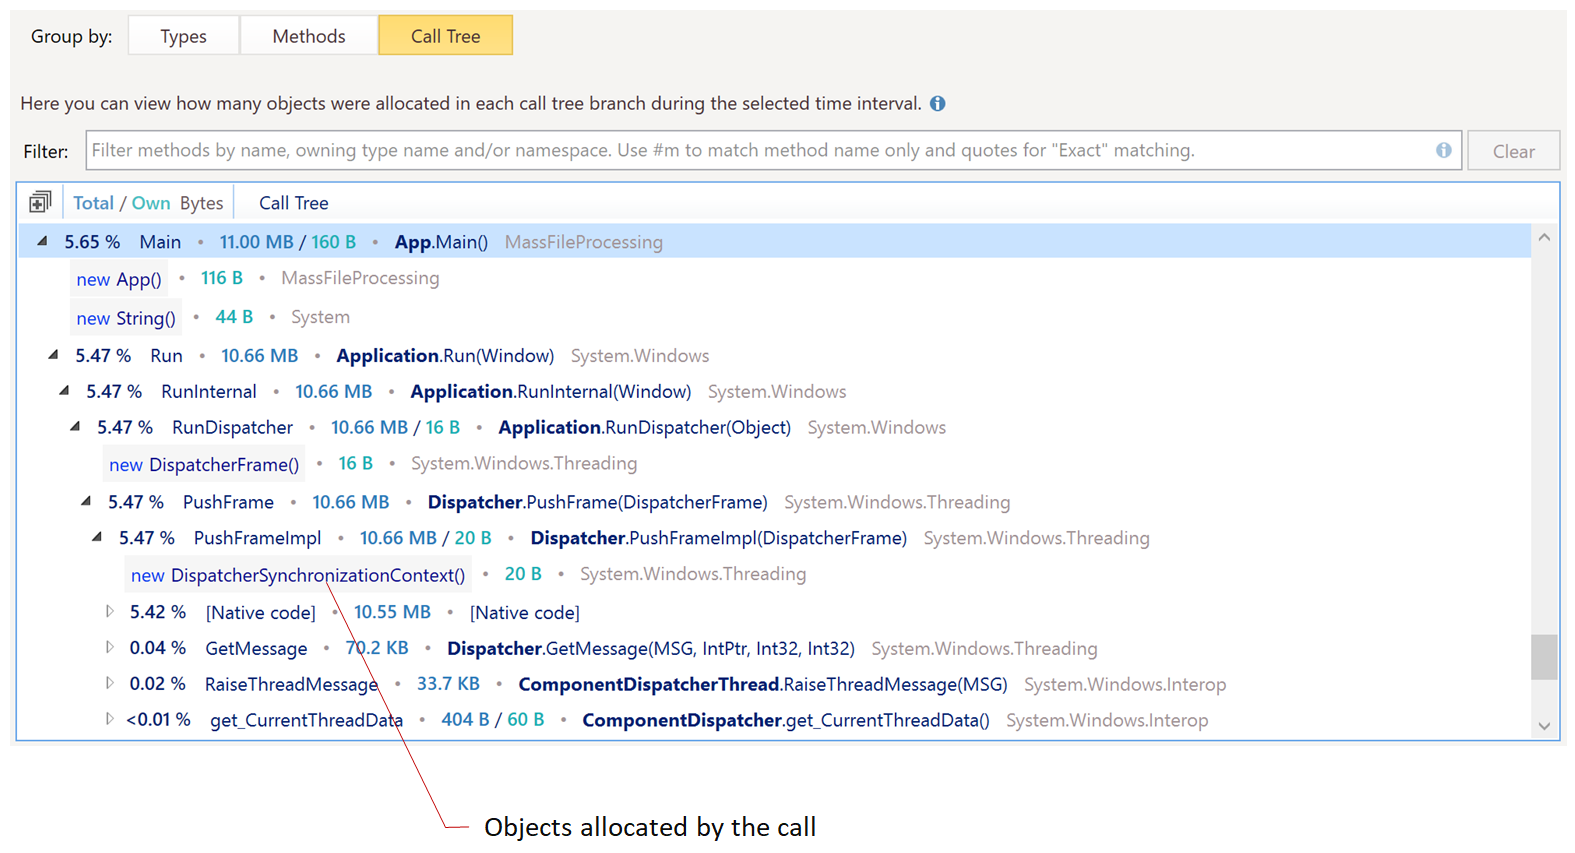The height and width of the screenshot is (853, 1575).
Task: Expand the RaiseThreadMessage node
Action: [x=110, y=683]
